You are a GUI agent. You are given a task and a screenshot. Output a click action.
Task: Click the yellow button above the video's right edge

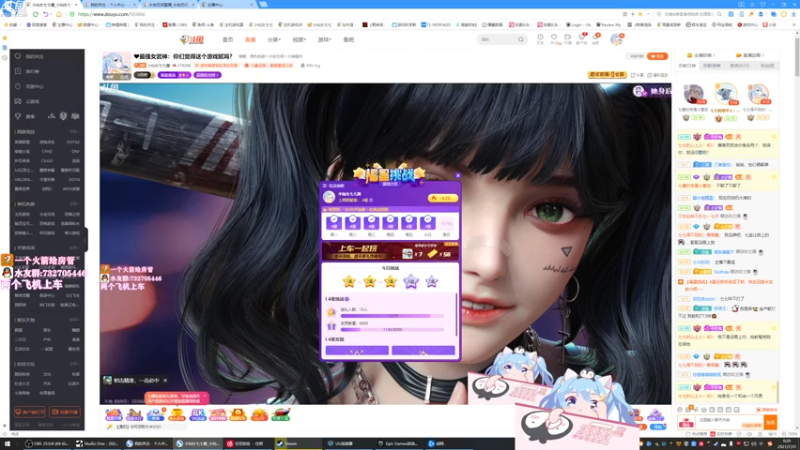(x=607, y=74)
